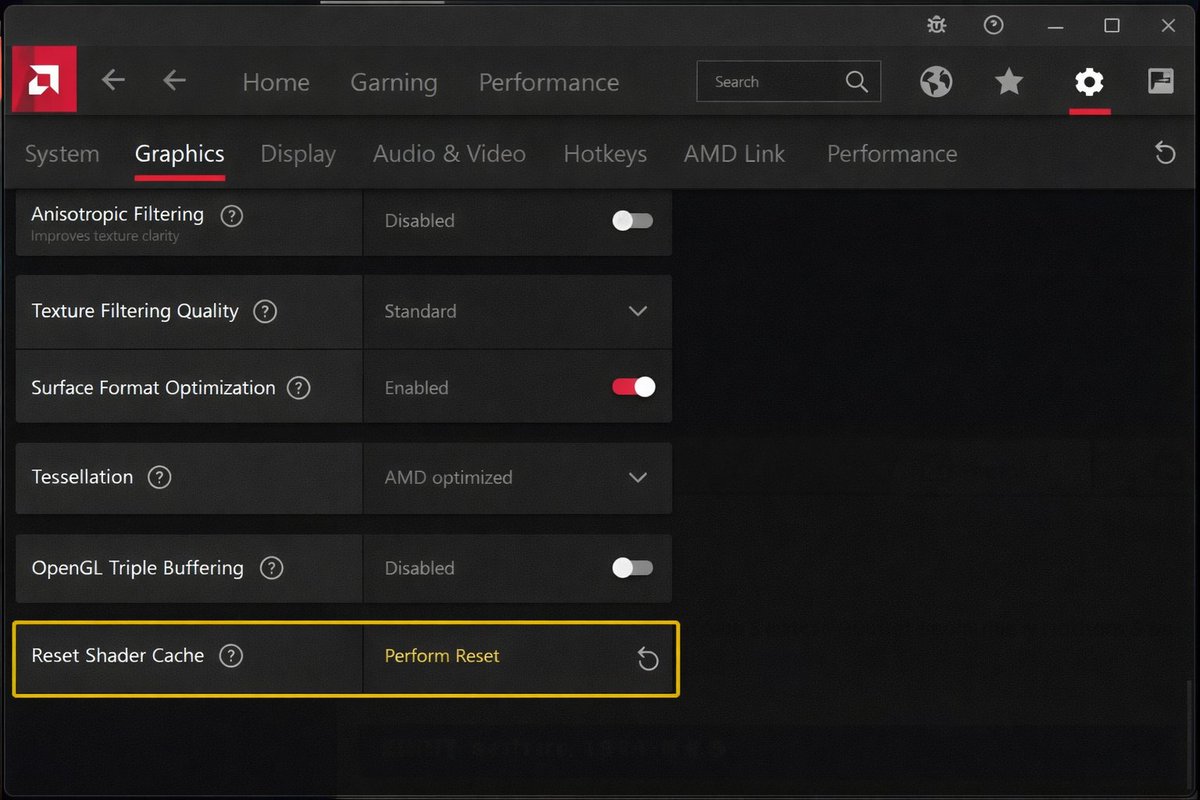Click the reset arrow beside Perform Reset
This screenshot has height=800, width=1200.
(648, 658)
